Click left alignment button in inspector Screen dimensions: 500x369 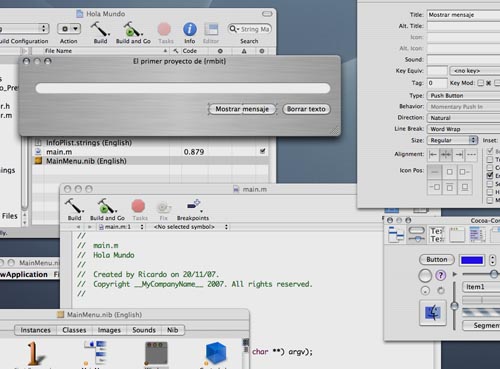pos(433,154)
